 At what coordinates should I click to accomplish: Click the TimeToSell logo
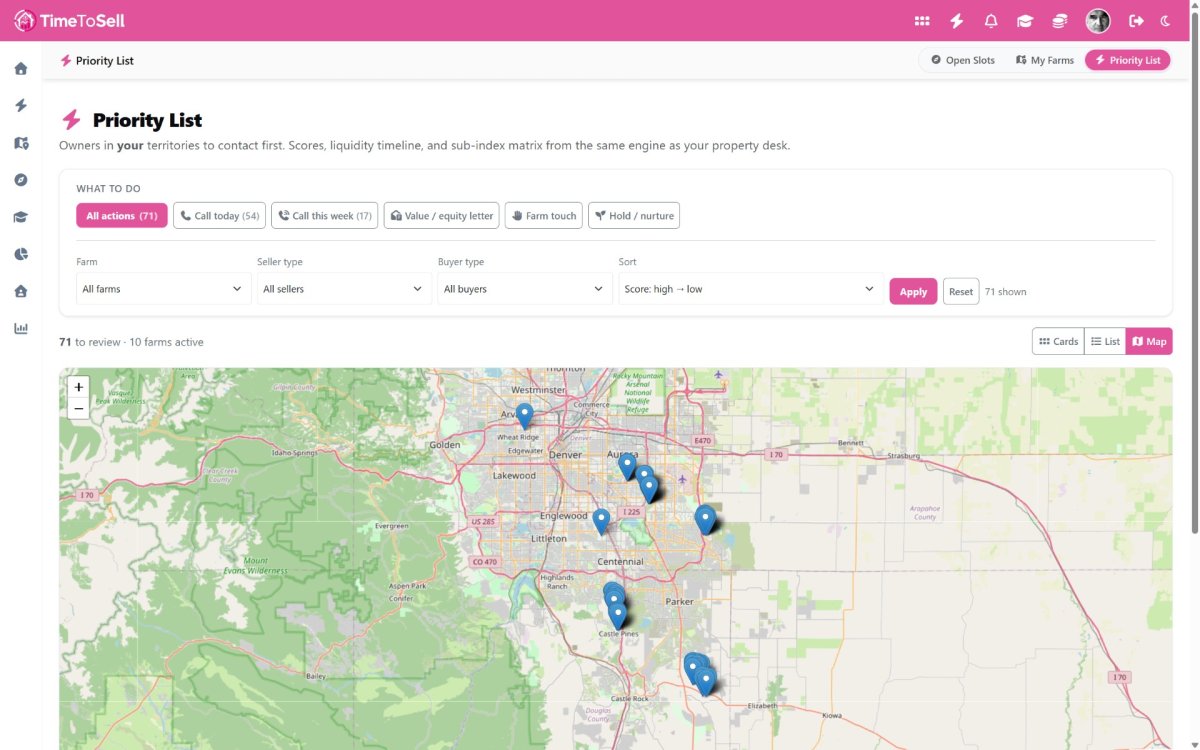[x=69, y=20]
